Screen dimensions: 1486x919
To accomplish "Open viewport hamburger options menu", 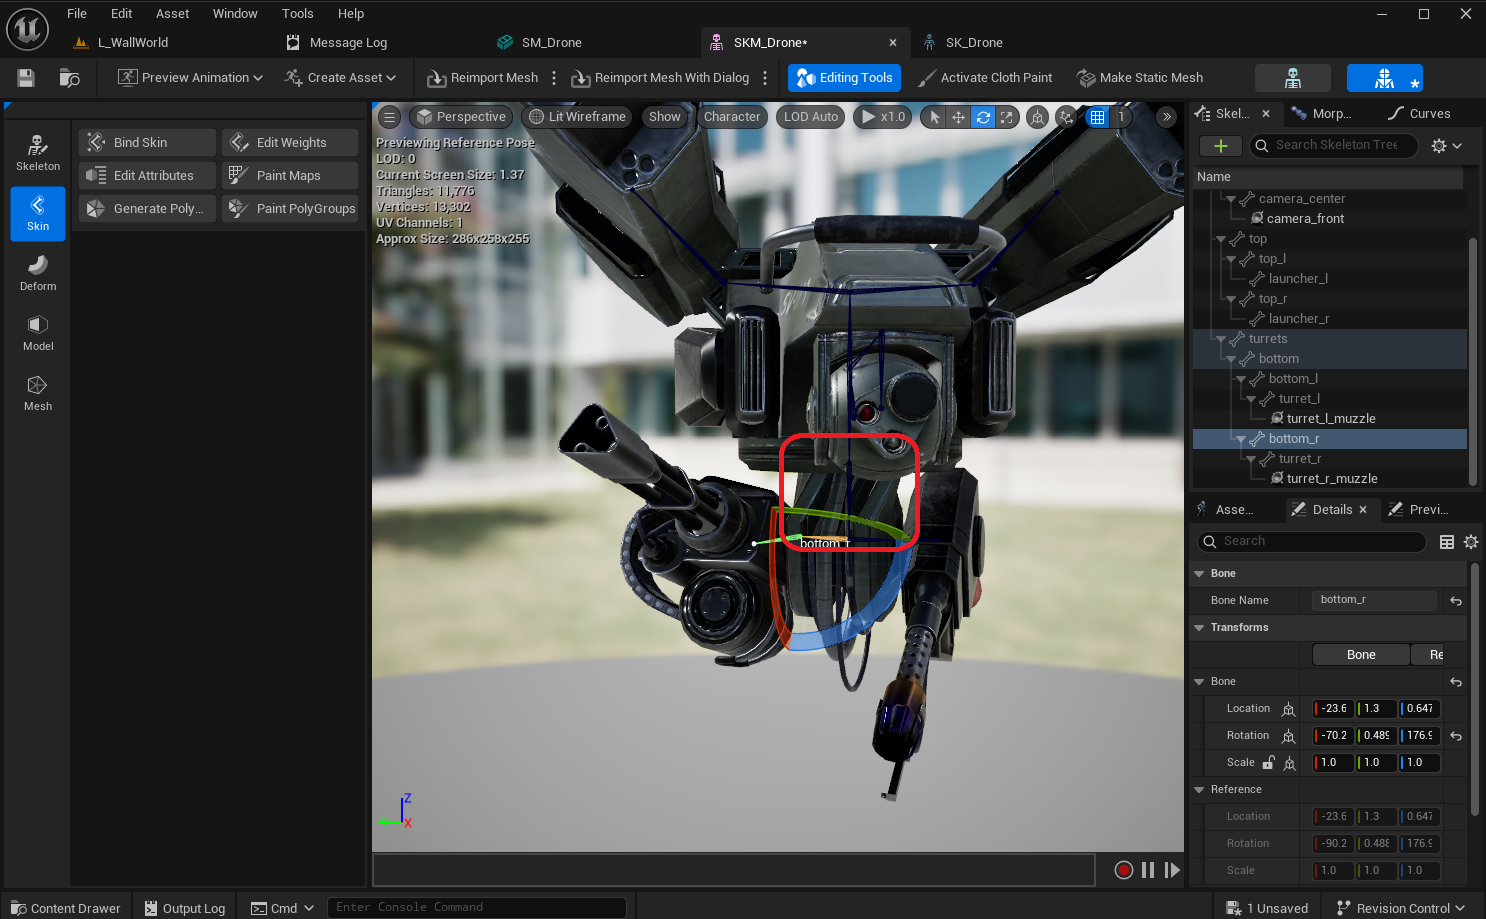I will tap(390, 117).
